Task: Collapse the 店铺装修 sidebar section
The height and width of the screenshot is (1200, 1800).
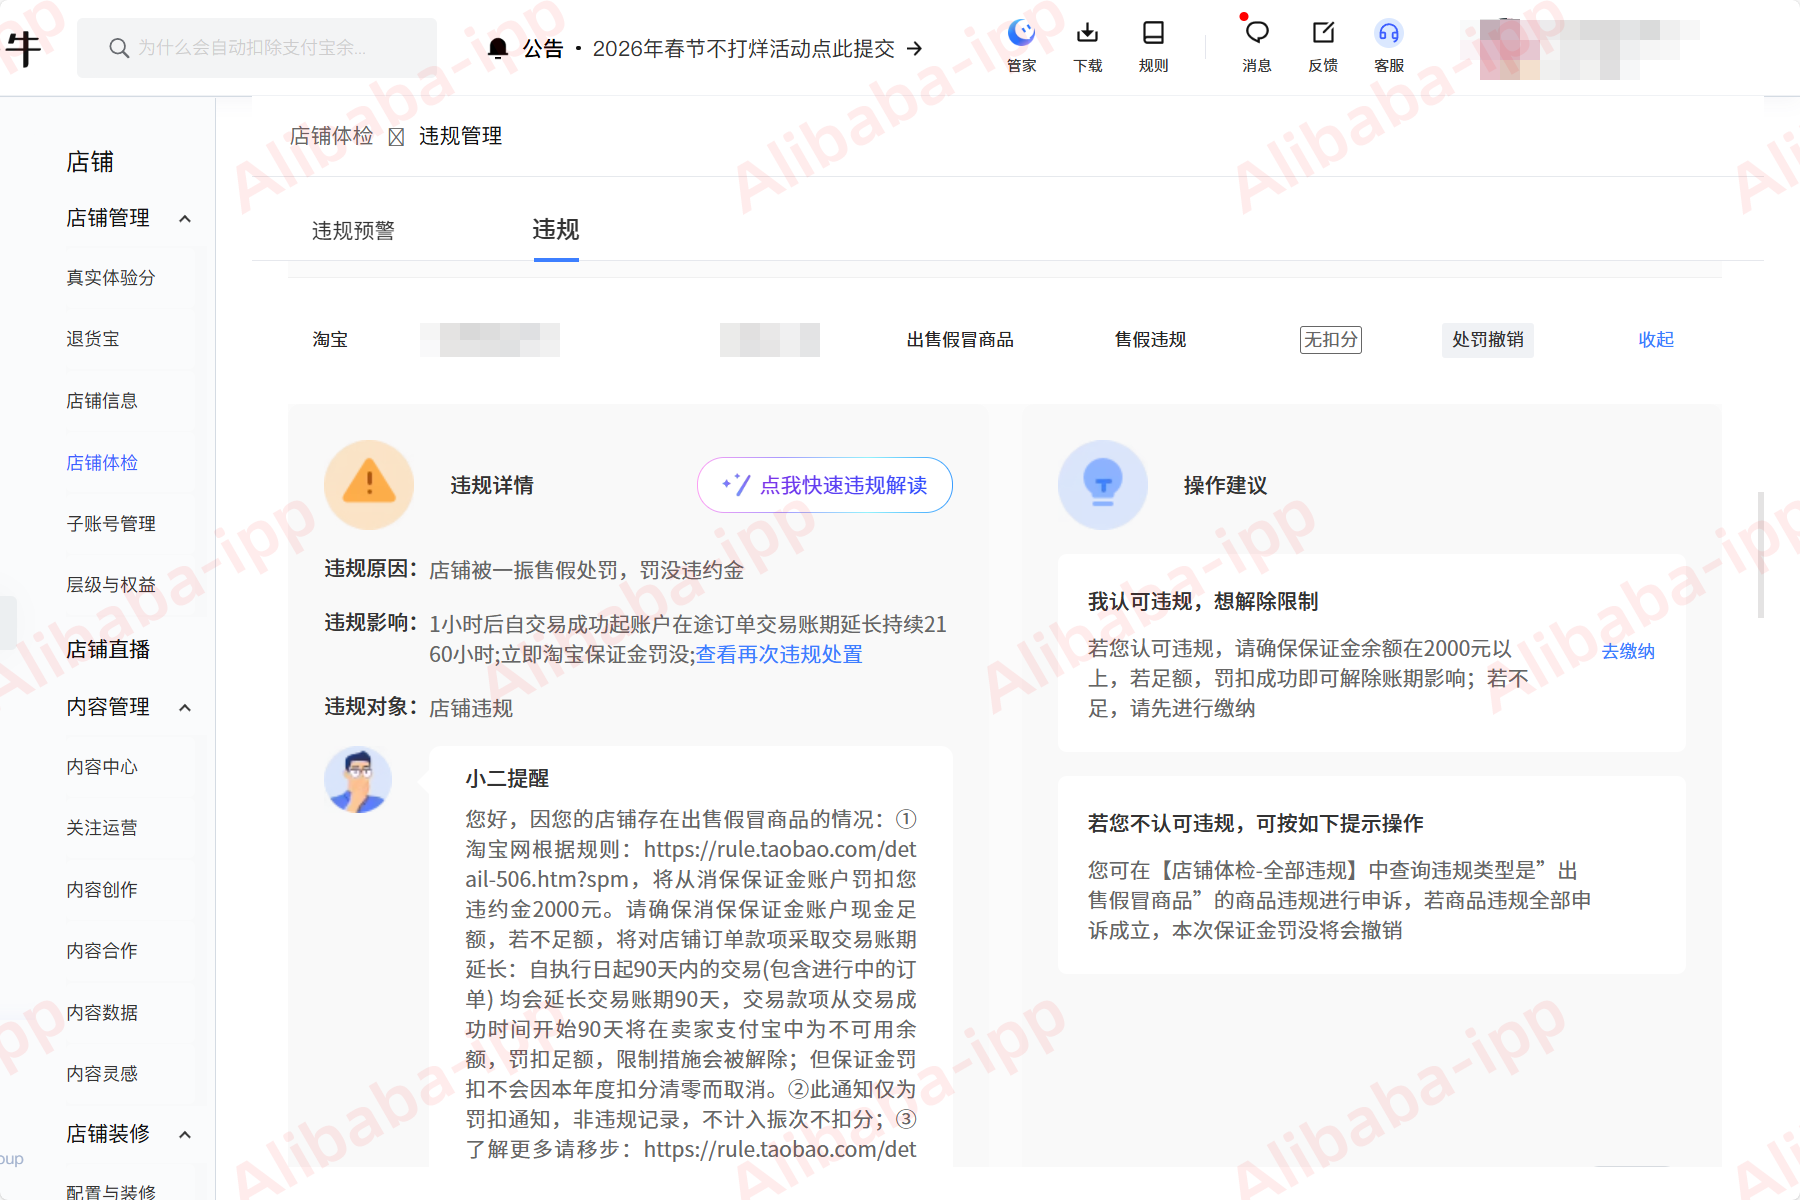Action: (x=185, y=1134)
